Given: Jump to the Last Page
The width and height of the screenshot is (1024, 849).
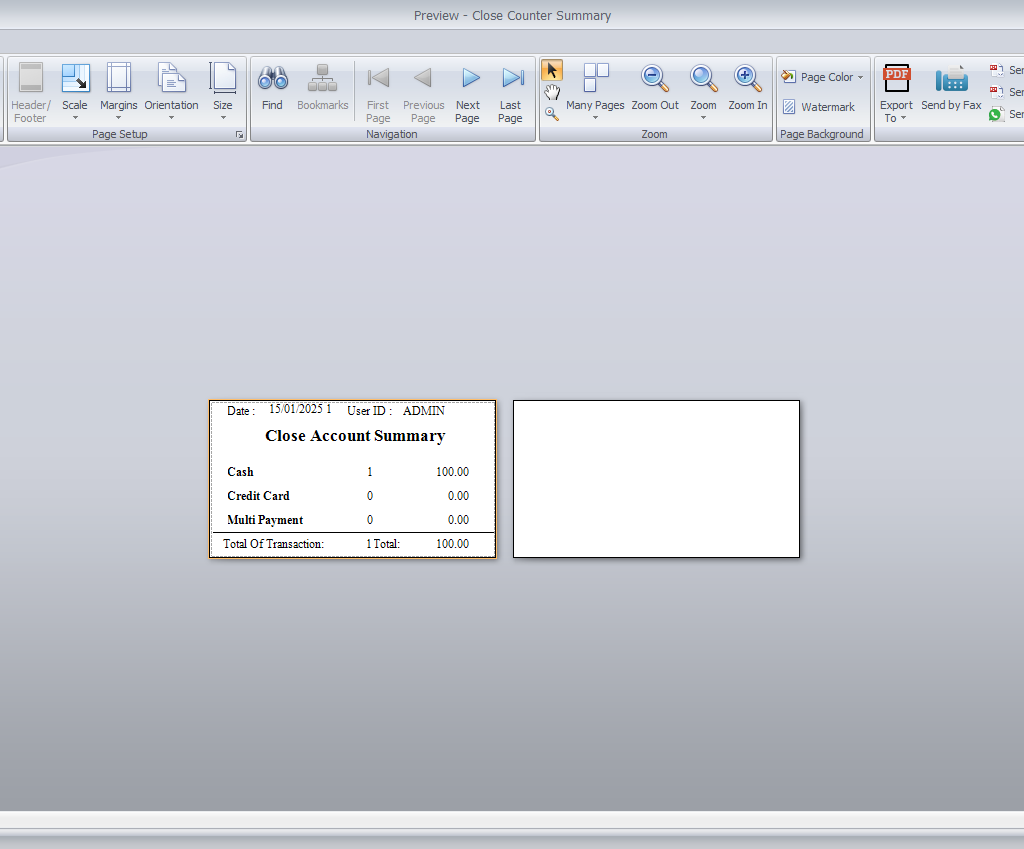Looking at the screenshot, I should [x=510, y=88].
